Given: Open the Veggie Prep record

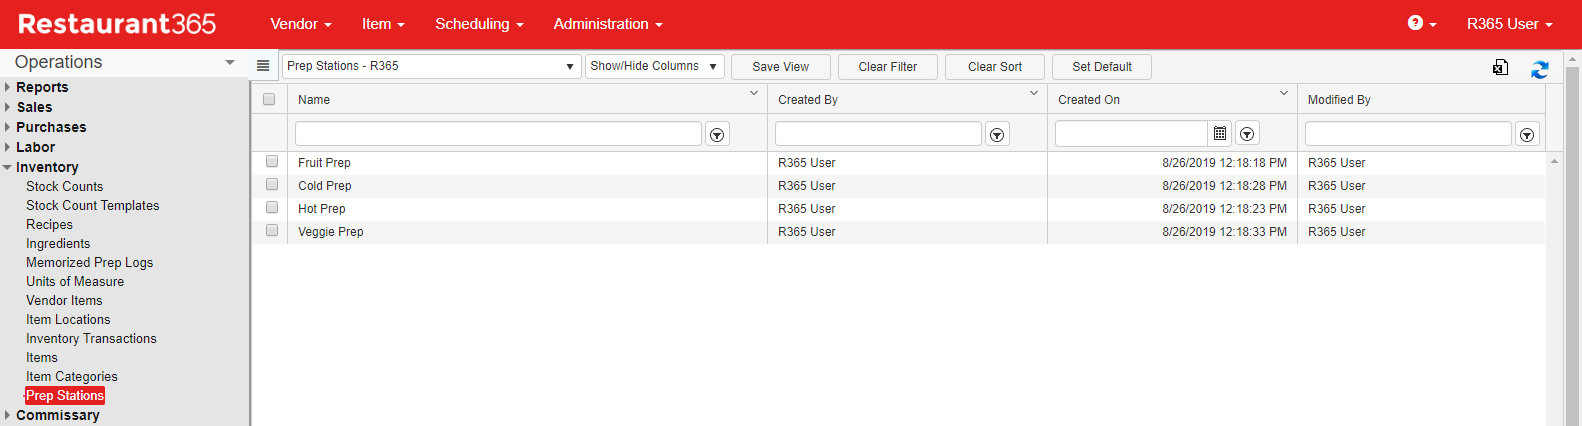Looking at the screenshot, I should click(331, 231).
